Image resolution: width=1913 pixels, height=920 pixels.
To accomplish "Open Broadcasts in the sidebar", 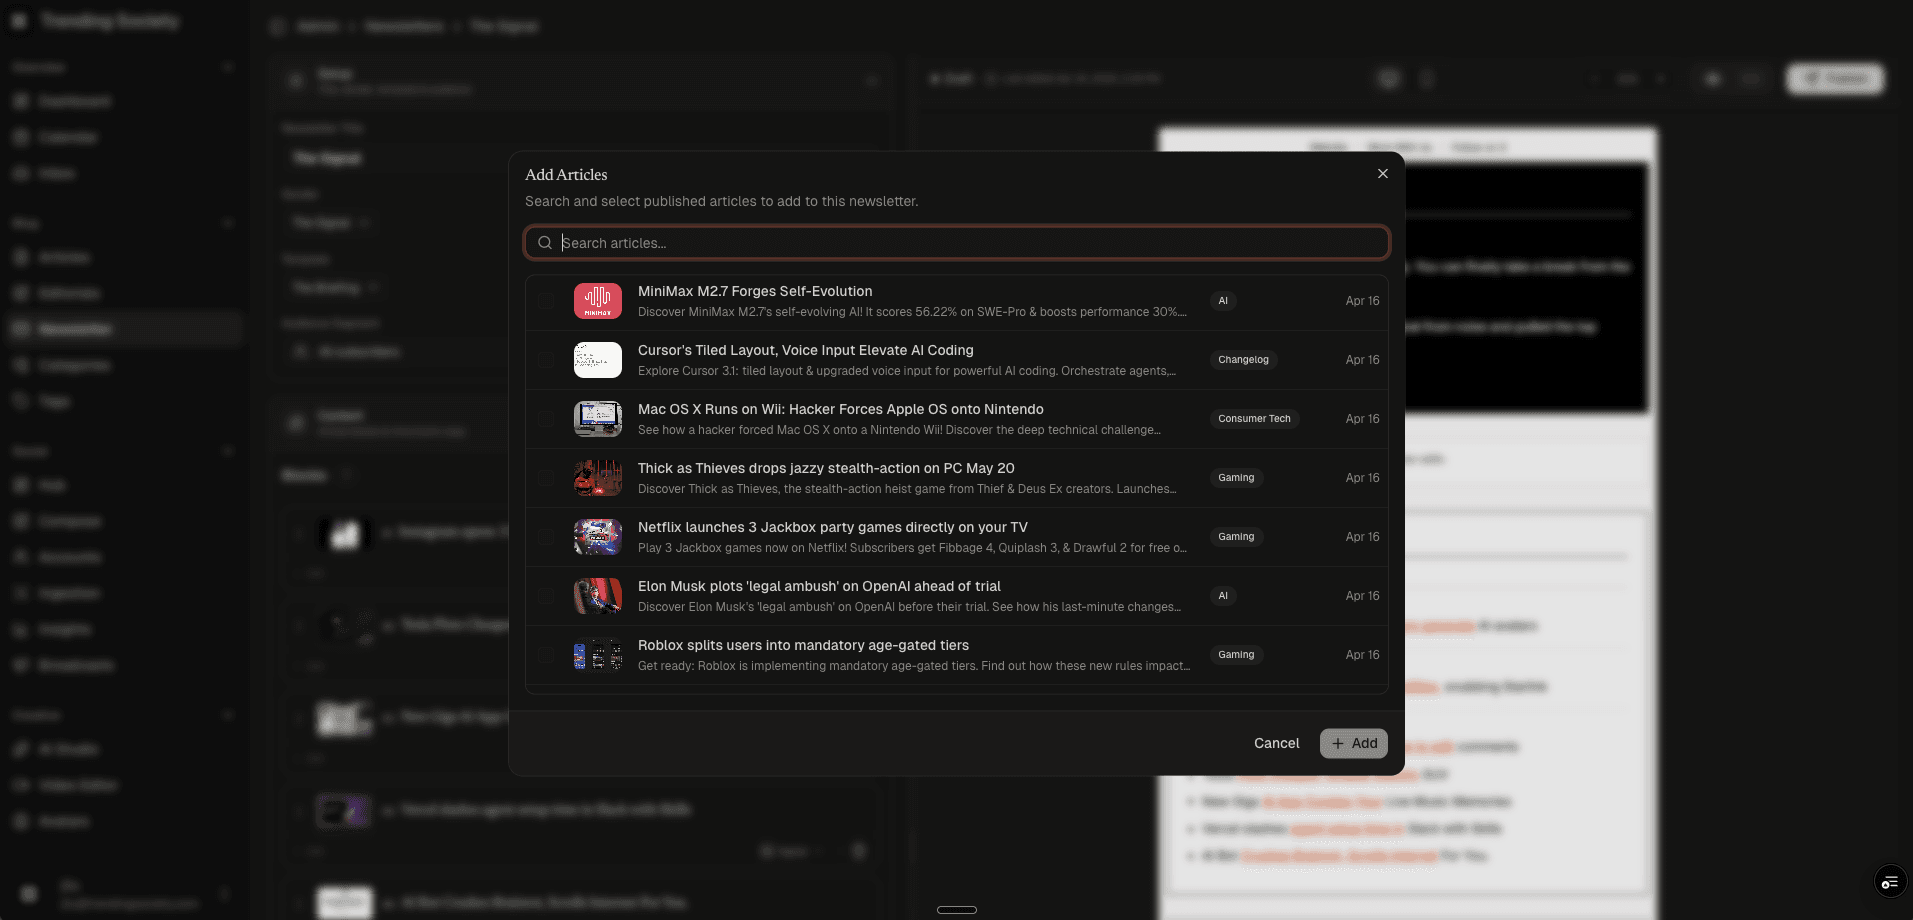I will (x=22, y=665).
